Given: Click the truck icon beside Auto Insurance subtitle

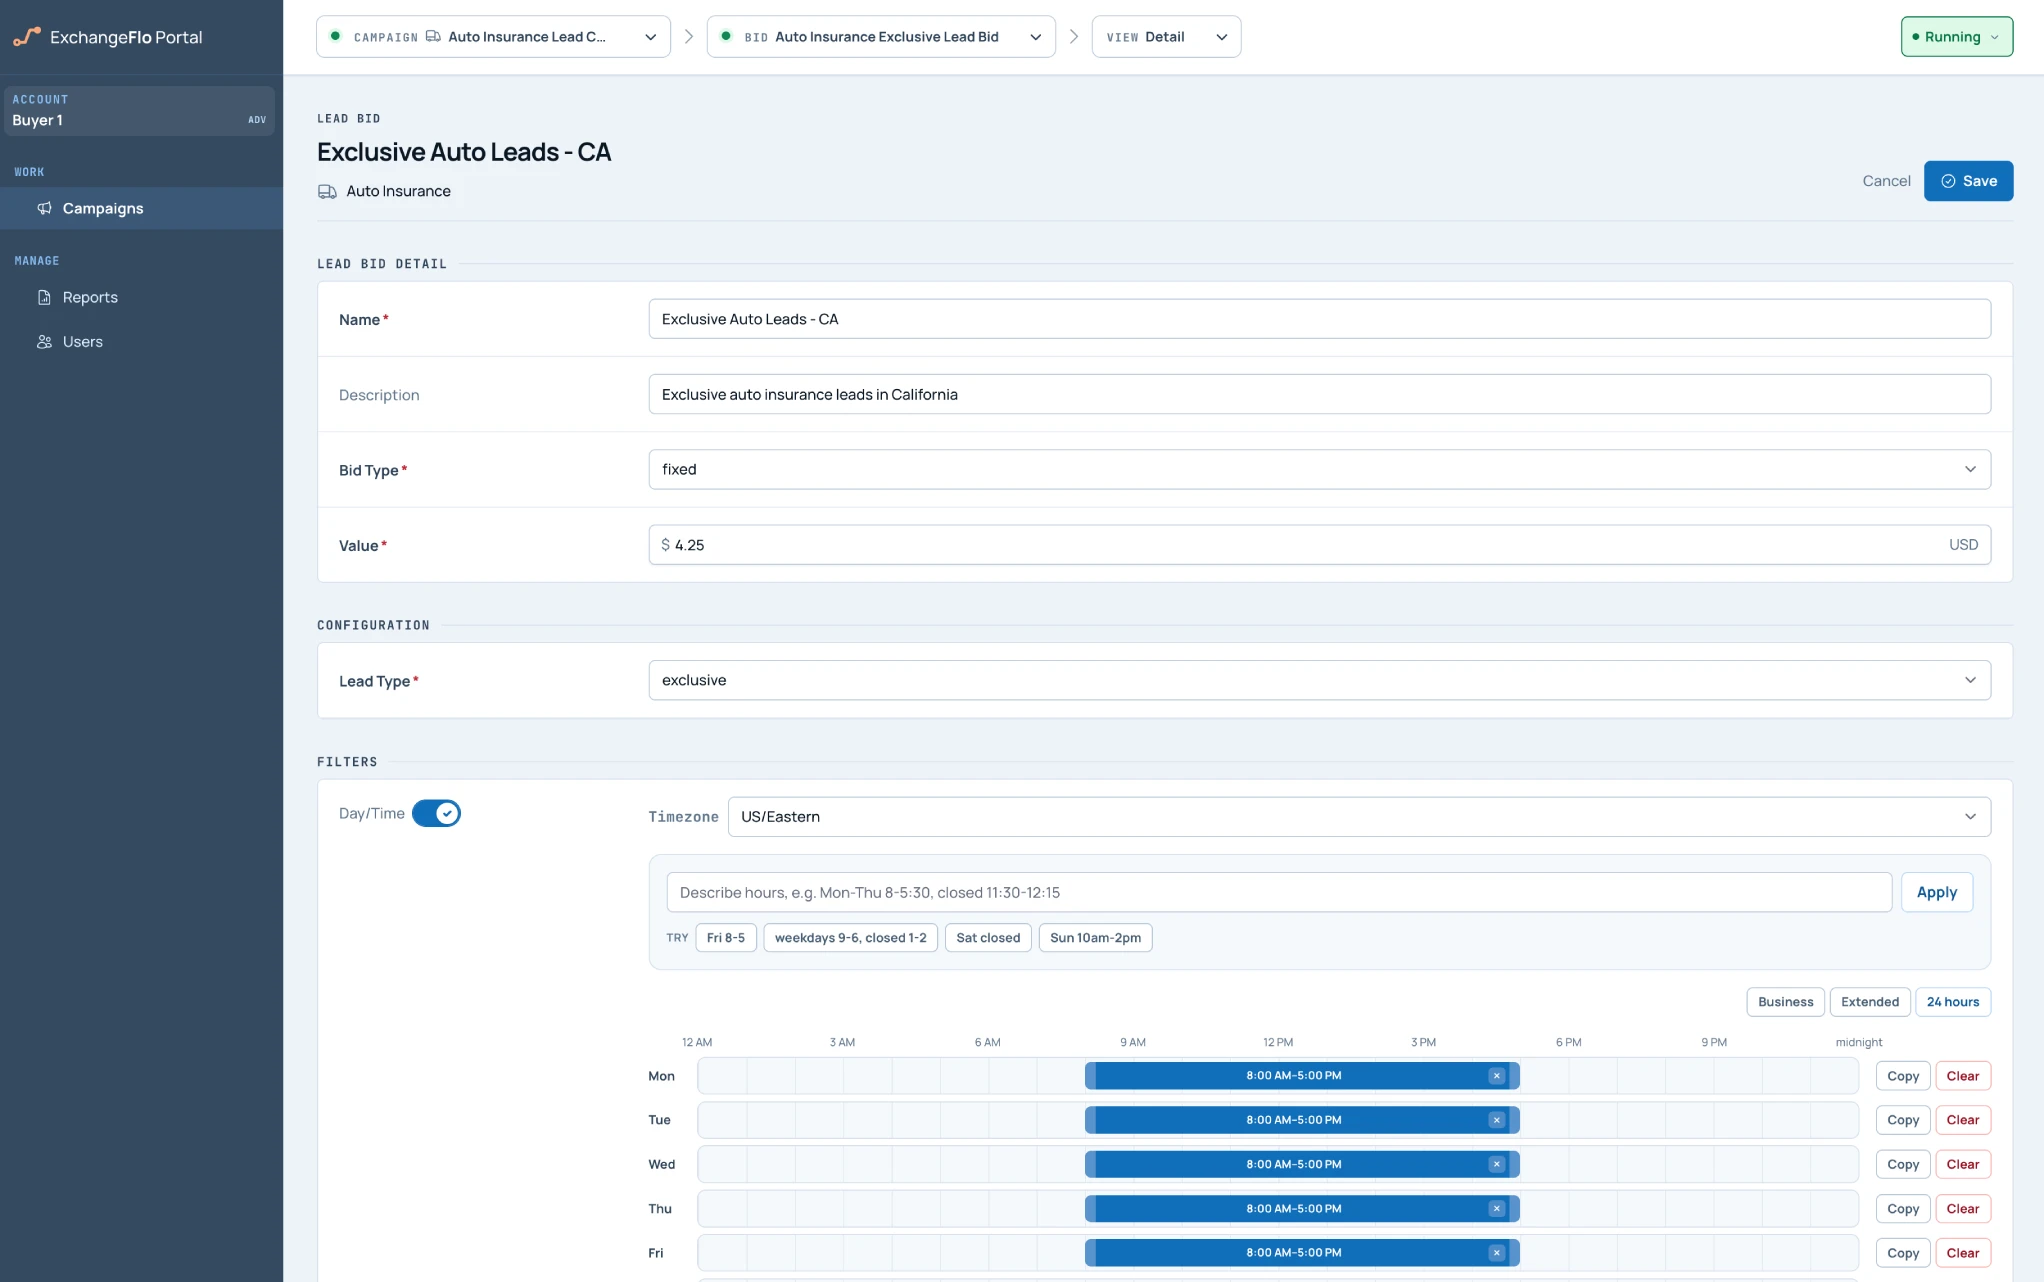Looking at the screenshot, I should pos(327,191).
